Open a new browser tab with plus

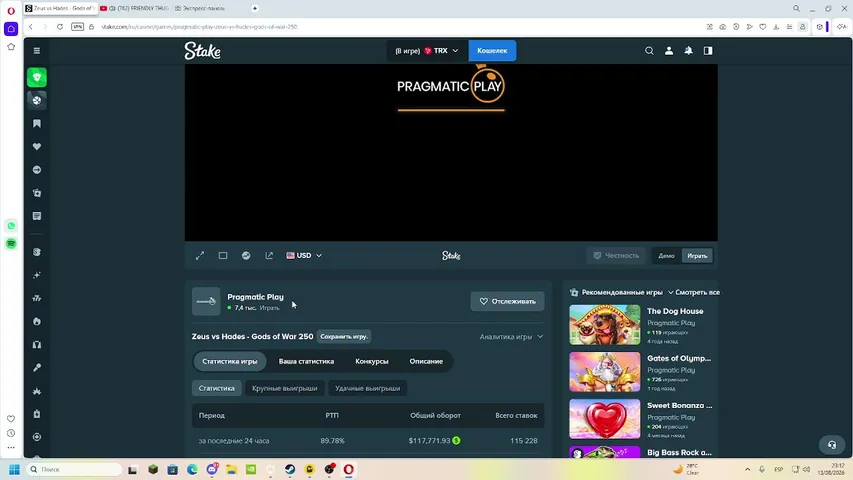pos(255,8)
